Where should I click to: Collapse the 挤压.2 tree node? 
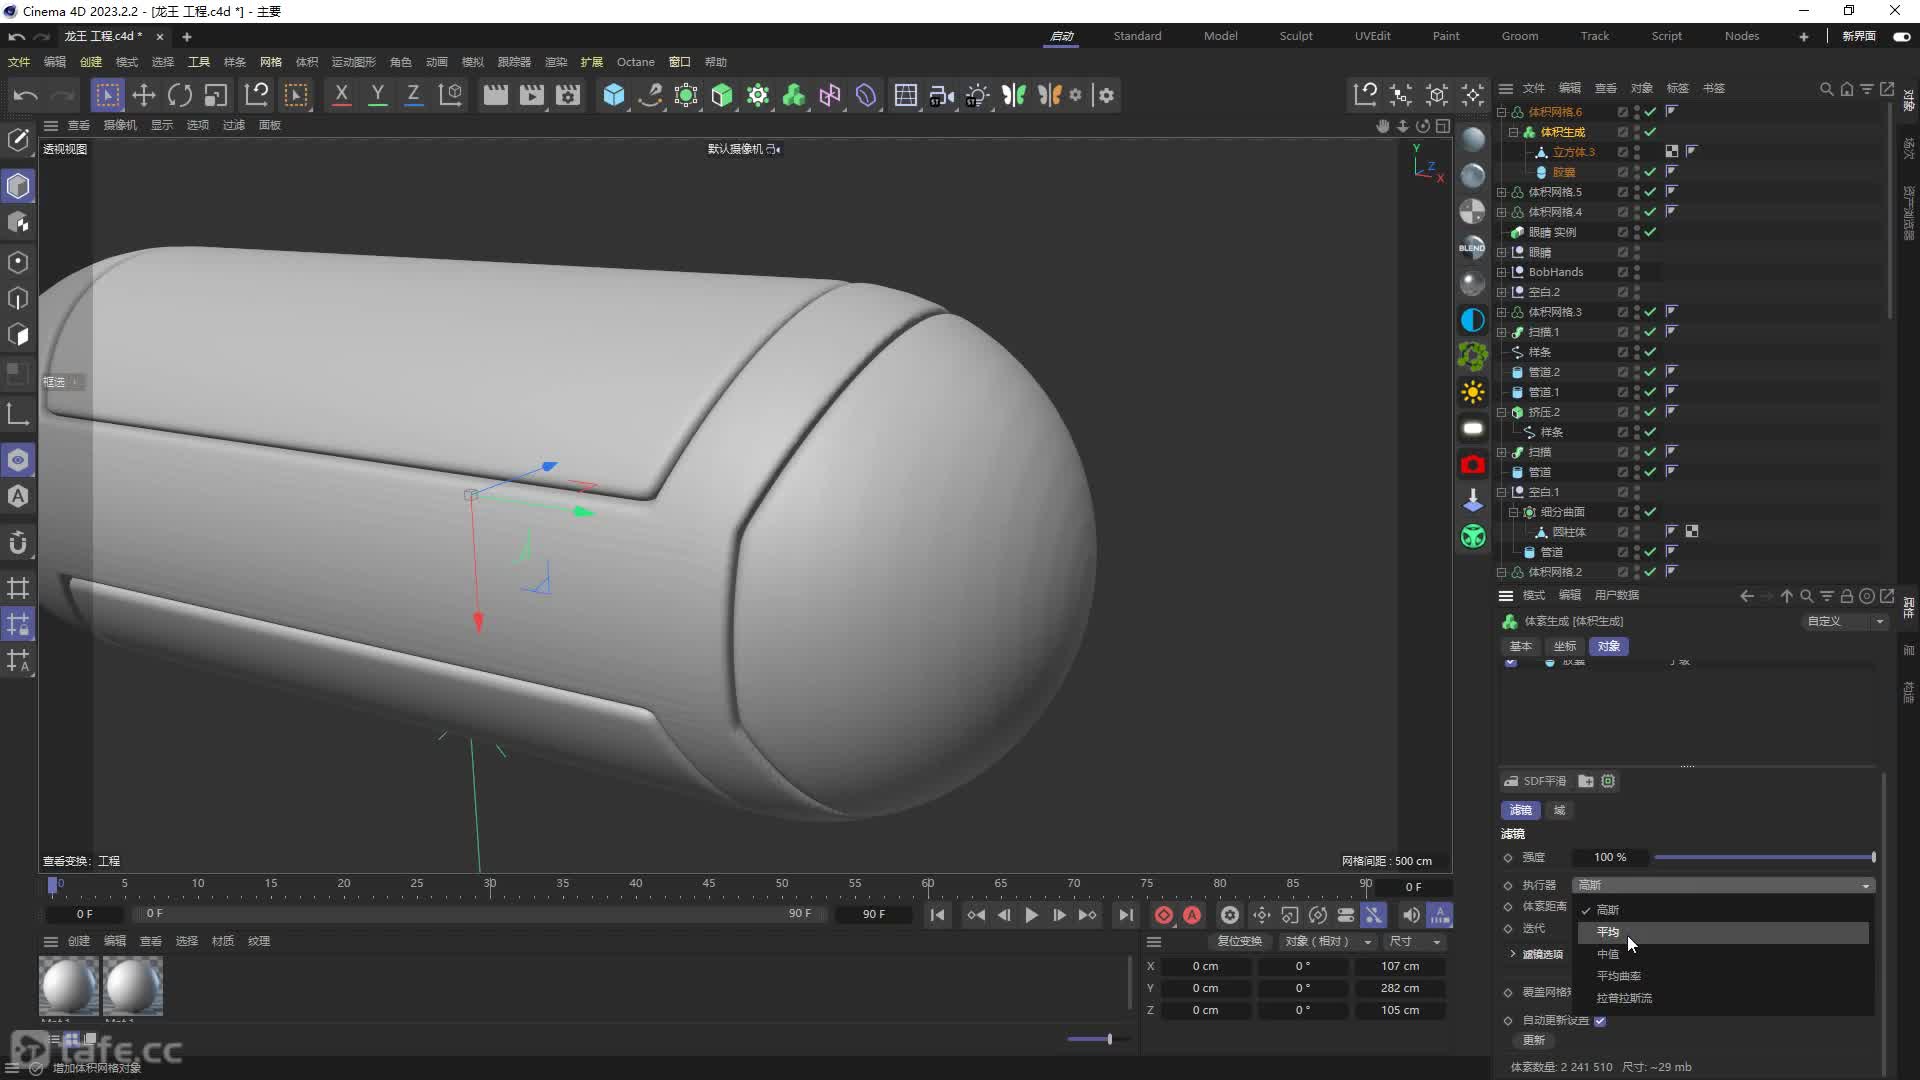click(x=1502, y=412)
